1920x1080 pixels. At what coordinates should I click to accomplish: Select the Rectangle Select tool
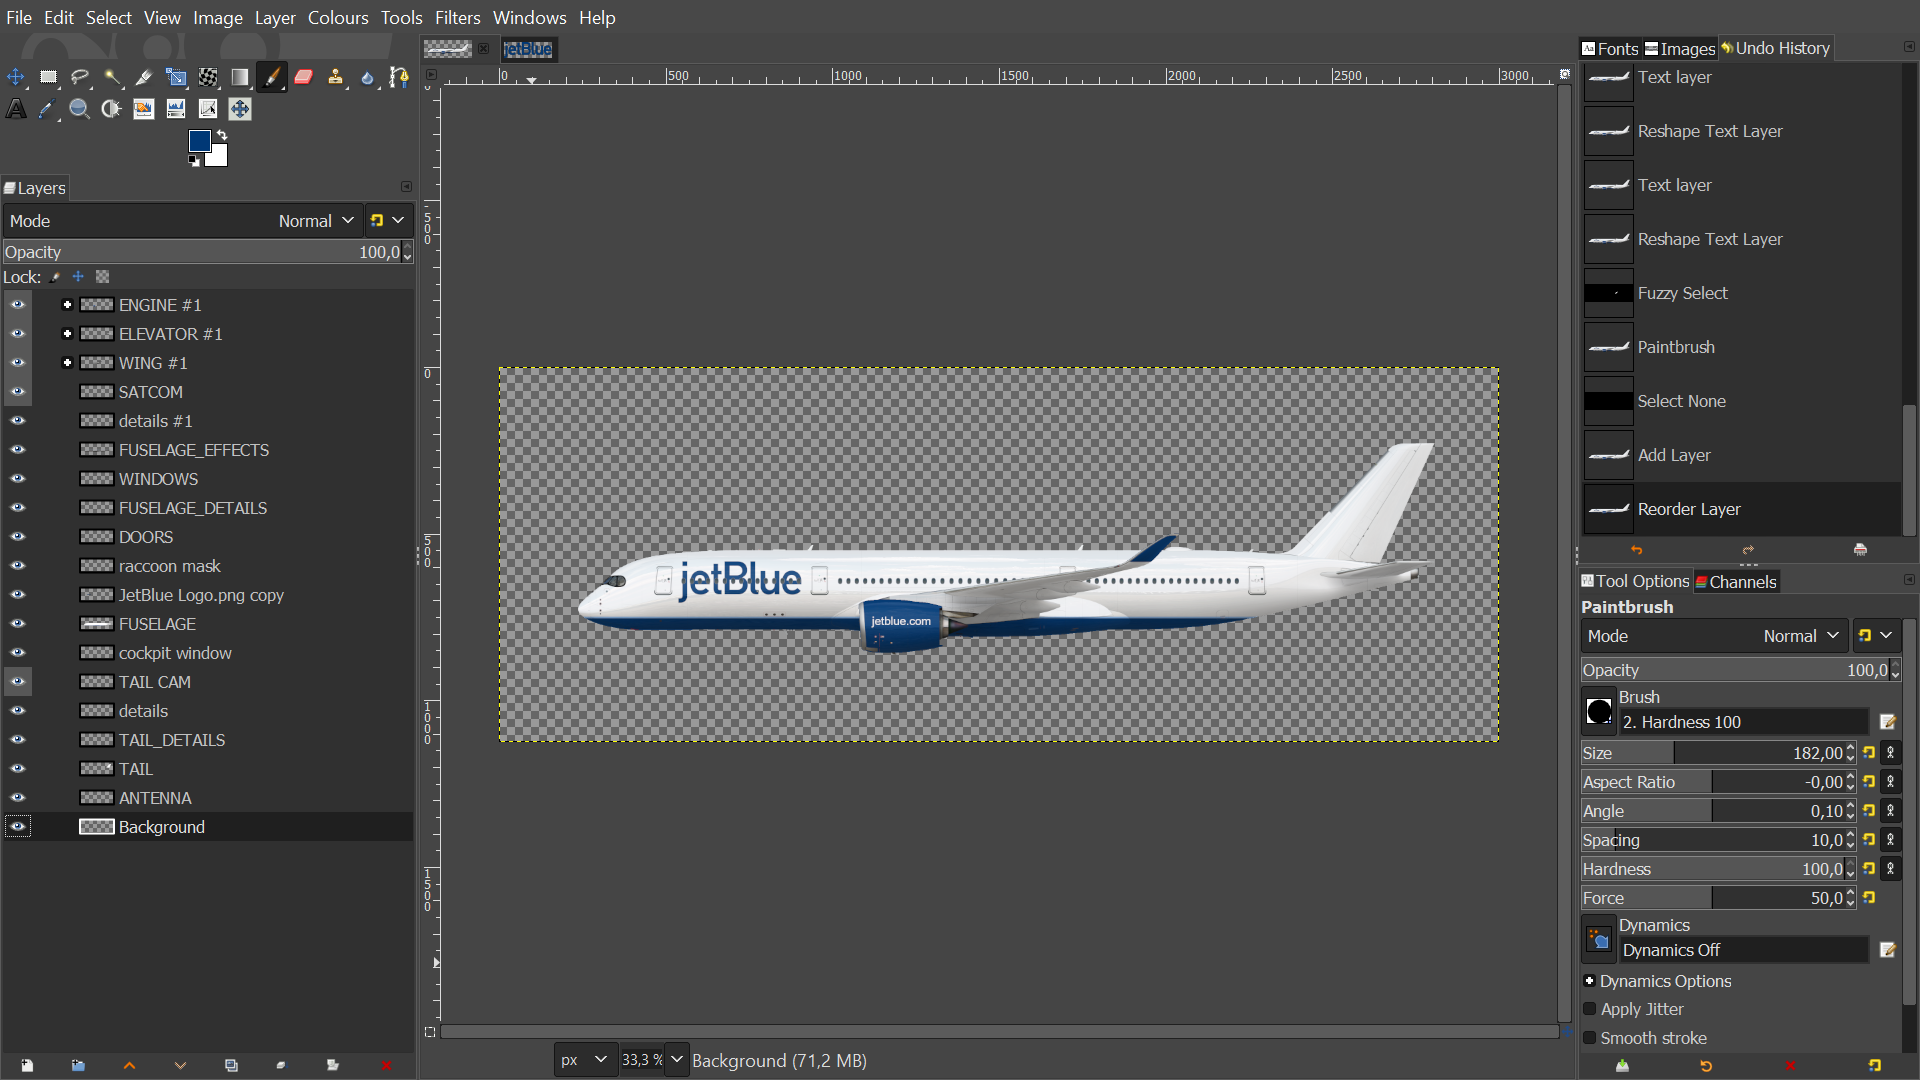pyautogui.click(x=48, y=77)
